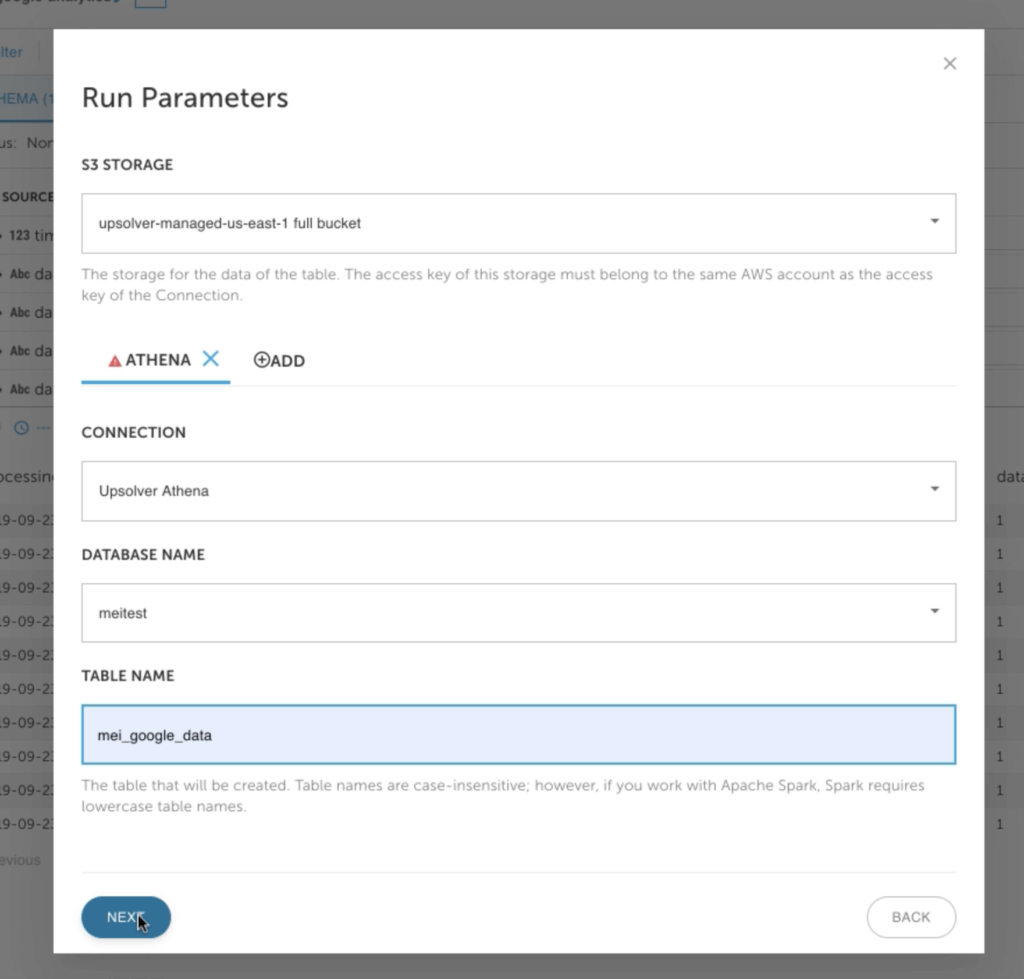Click the Run Parameters heading
The height and width of the screenshot is (979, 1024).
tap(185, 98)
